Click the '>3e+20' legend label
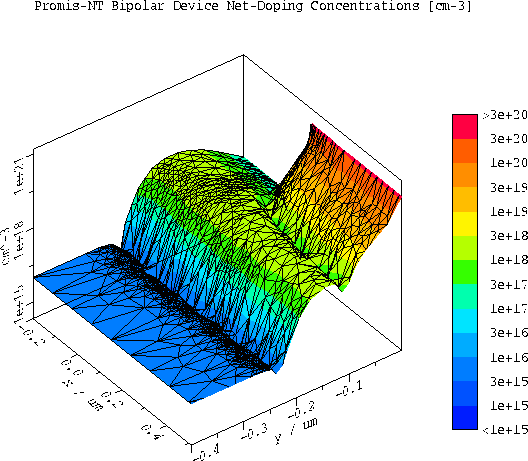 505,115
